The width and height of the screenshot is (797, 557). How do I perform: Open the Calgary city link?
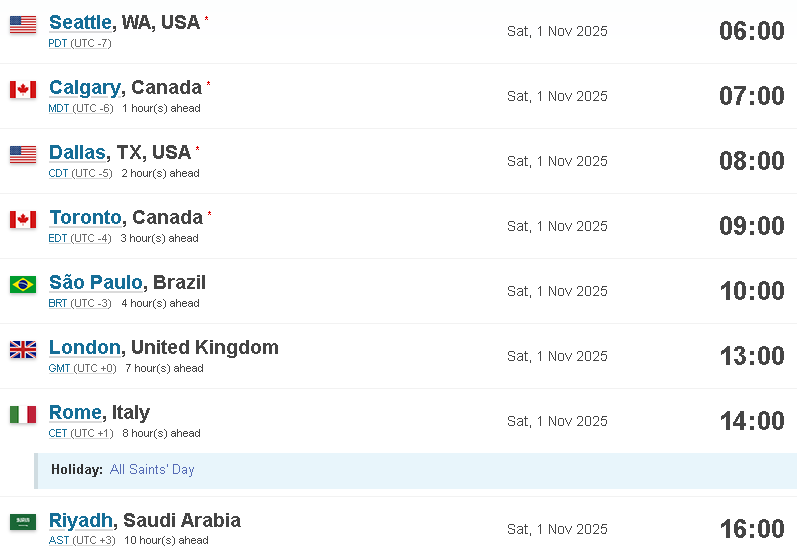click(85, 88)
